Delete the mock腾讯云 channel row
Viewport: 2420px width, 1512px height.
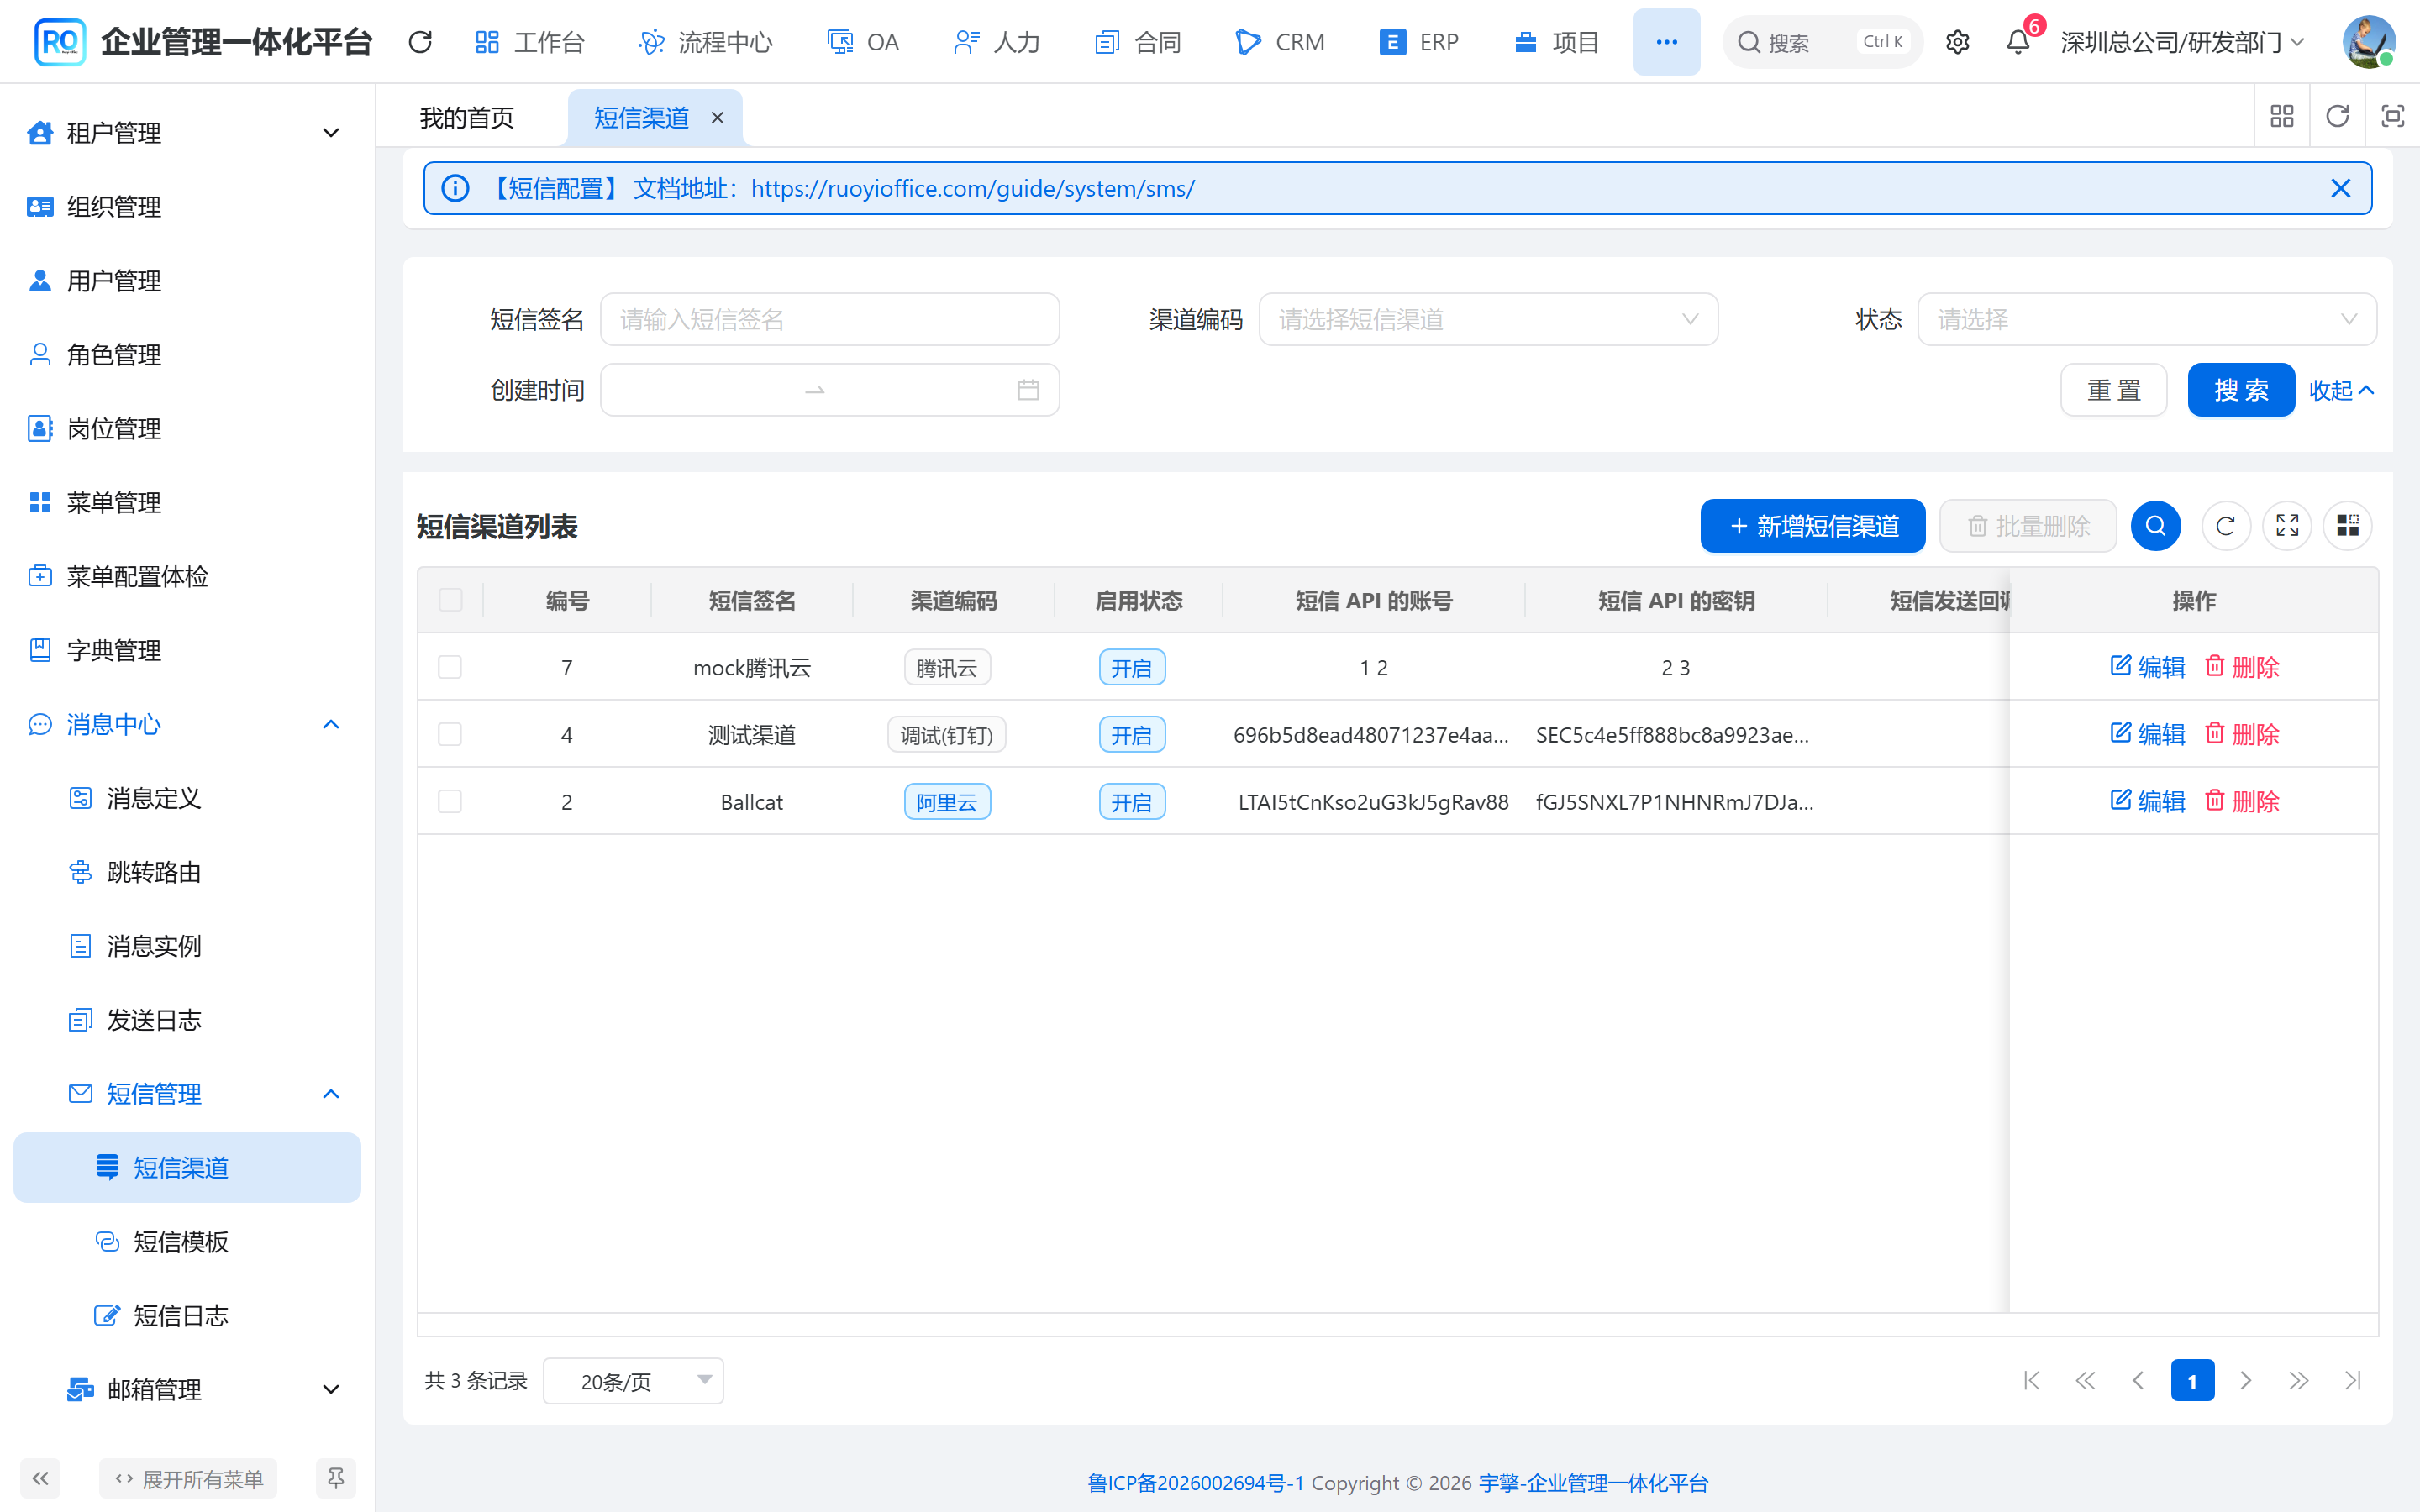(2242, 667)
